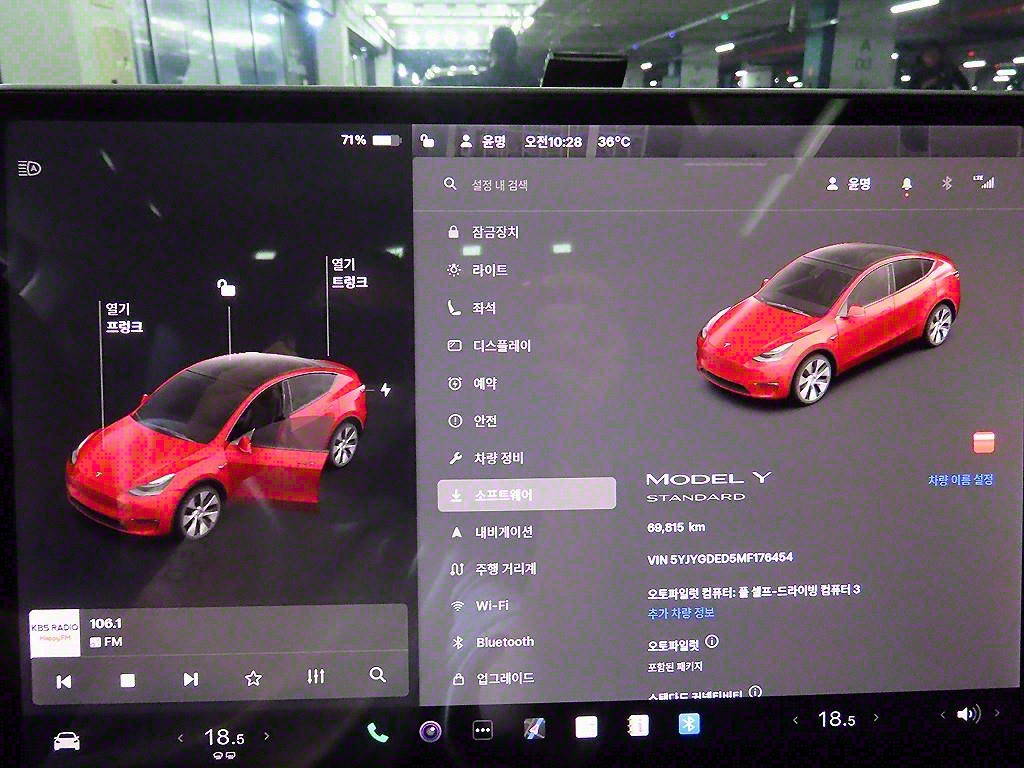The image size is (1024, 768).
Task: Tap the notification bell icon
Action: tap(907, 184)
